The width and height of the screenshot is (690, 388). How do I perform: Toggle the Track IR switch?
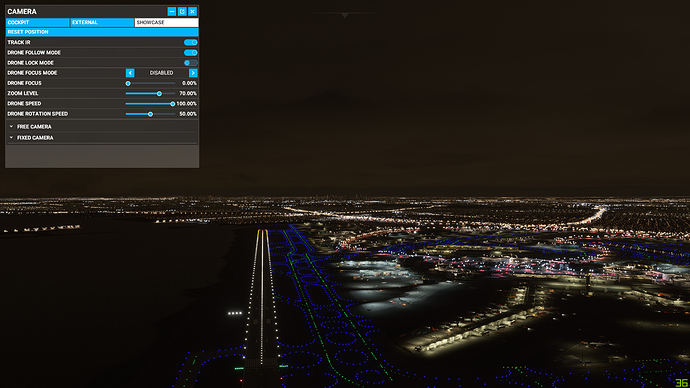[x=191, y=42]
